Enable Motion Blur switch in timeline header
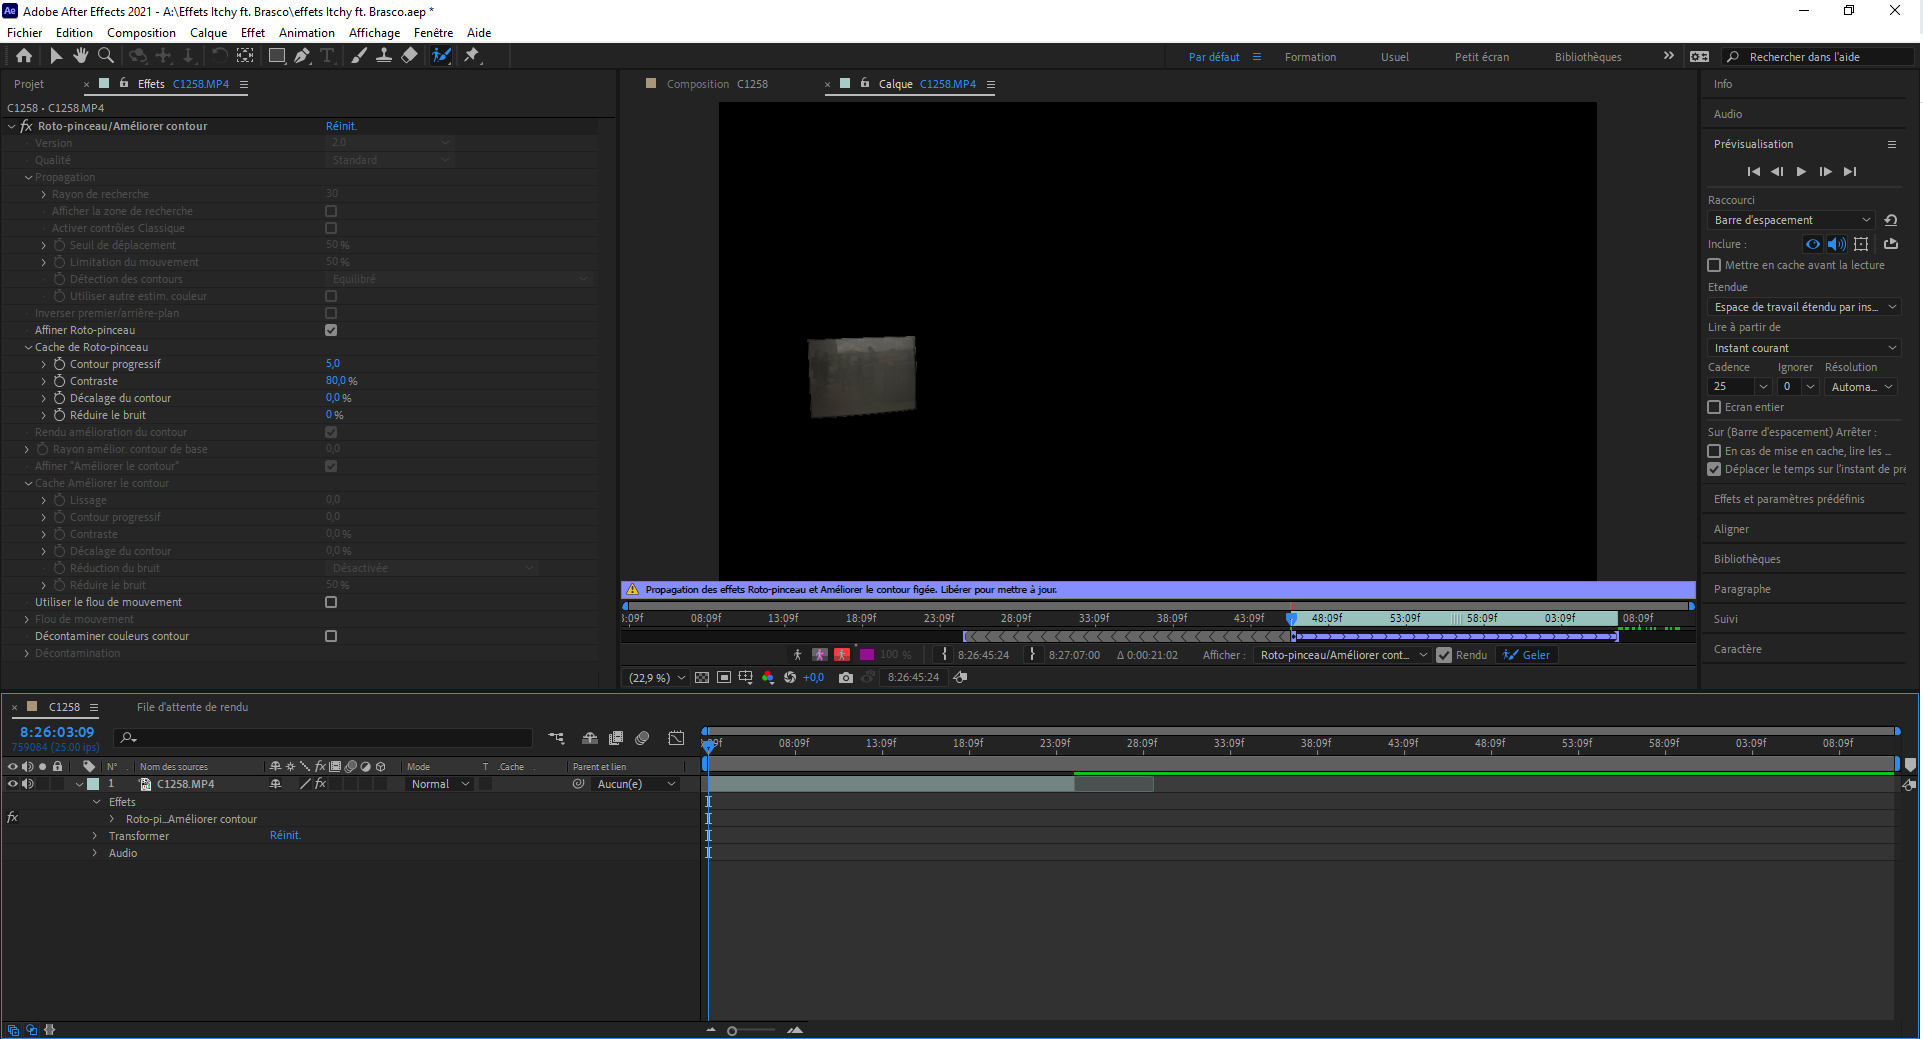Viewport: 1923px width, 1039px height. pos(643,738)
